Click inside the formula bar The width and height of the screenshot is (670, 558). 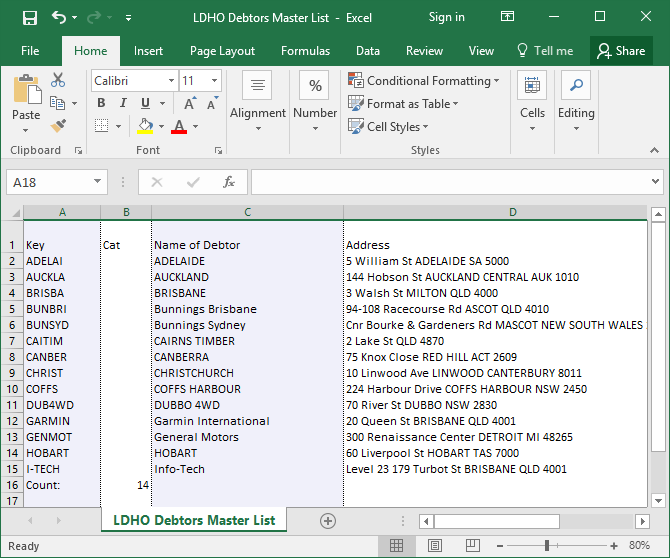click(450, 182)
